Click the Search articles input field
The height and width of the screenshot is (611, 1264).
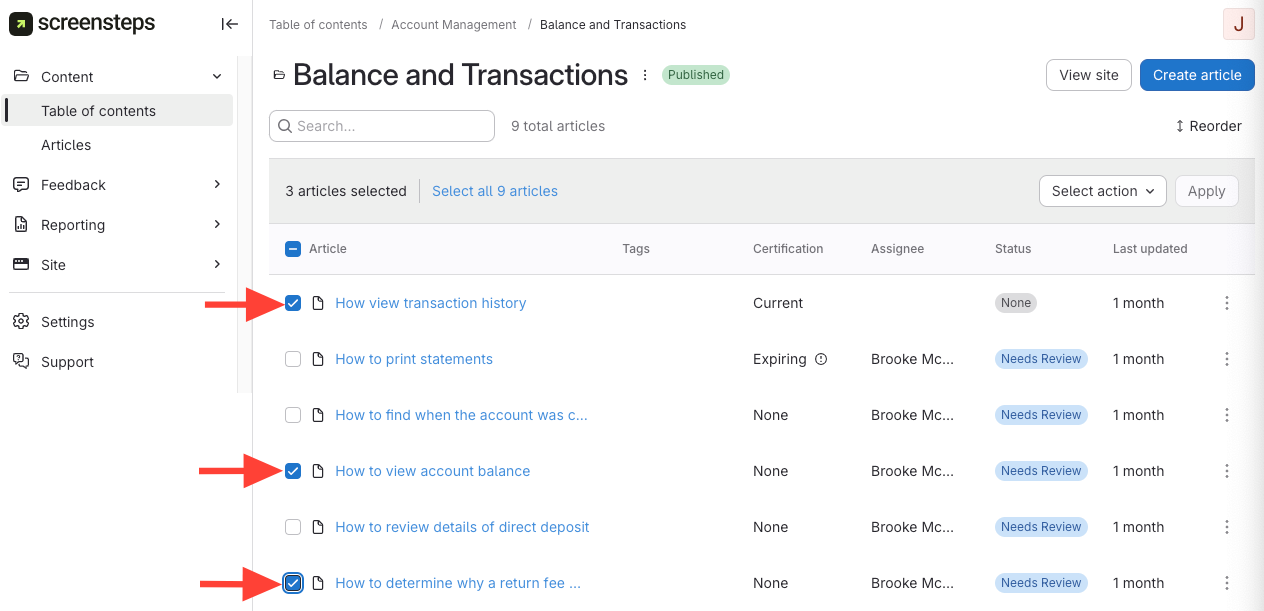(x=390, y=126)
